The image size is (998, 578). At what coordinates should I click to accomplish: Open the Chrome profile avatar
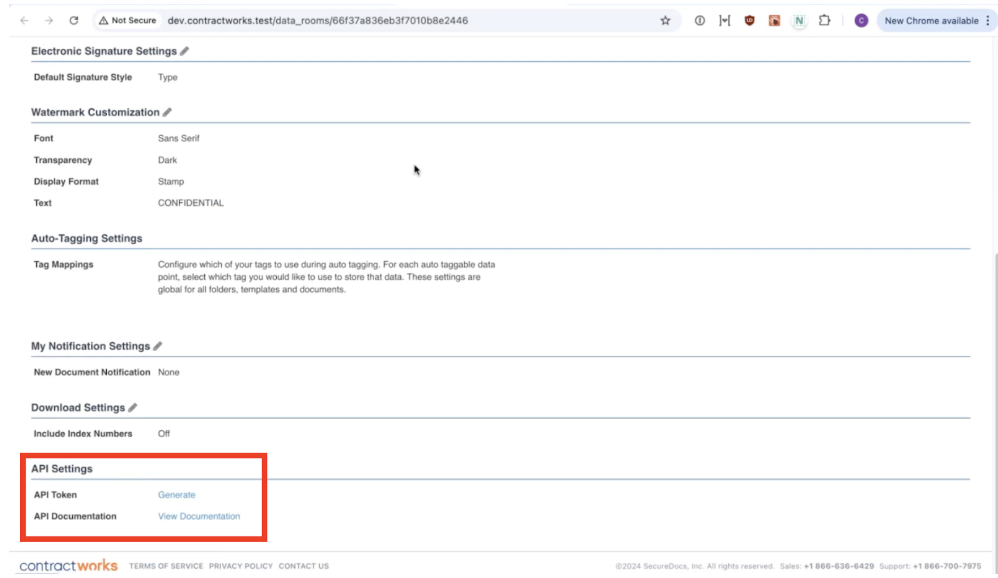pos(861,20)
